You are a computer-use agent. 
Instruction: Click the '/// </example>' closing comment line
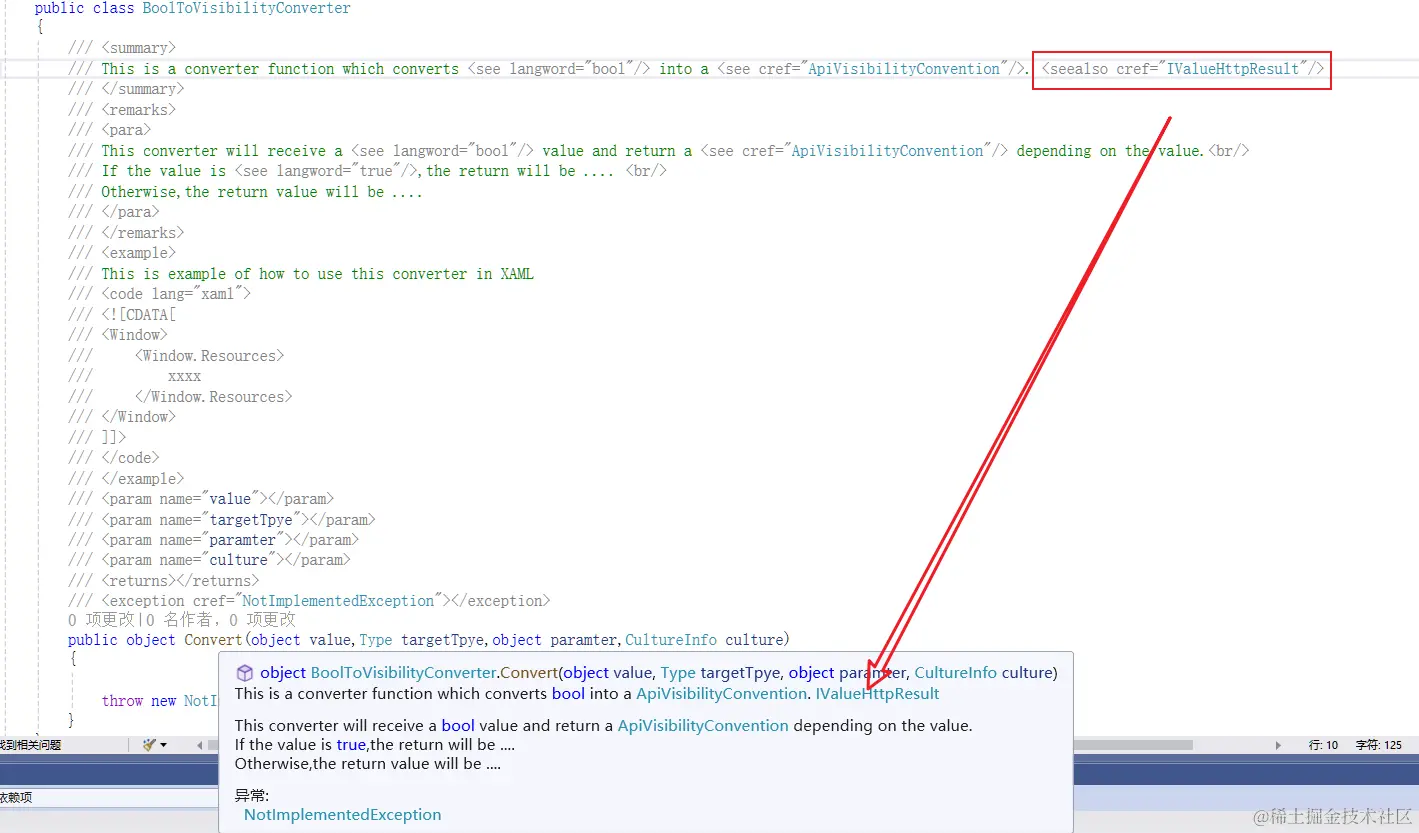(x=126, y=479)
